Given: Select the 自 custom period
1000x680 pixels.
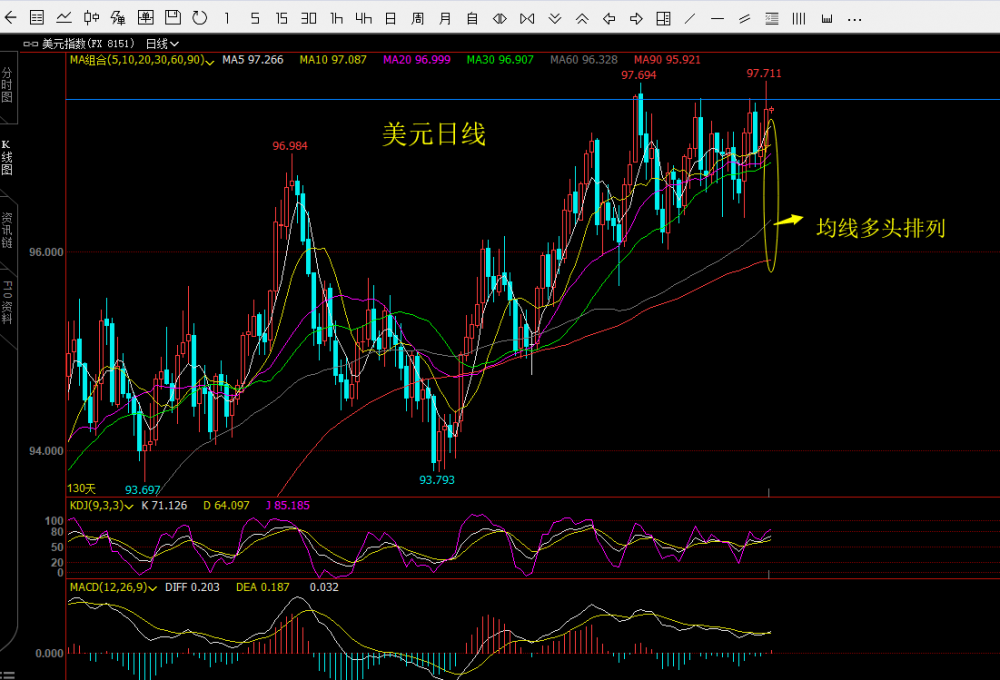Looking at the screenshot, I should [x=472, y=18].
